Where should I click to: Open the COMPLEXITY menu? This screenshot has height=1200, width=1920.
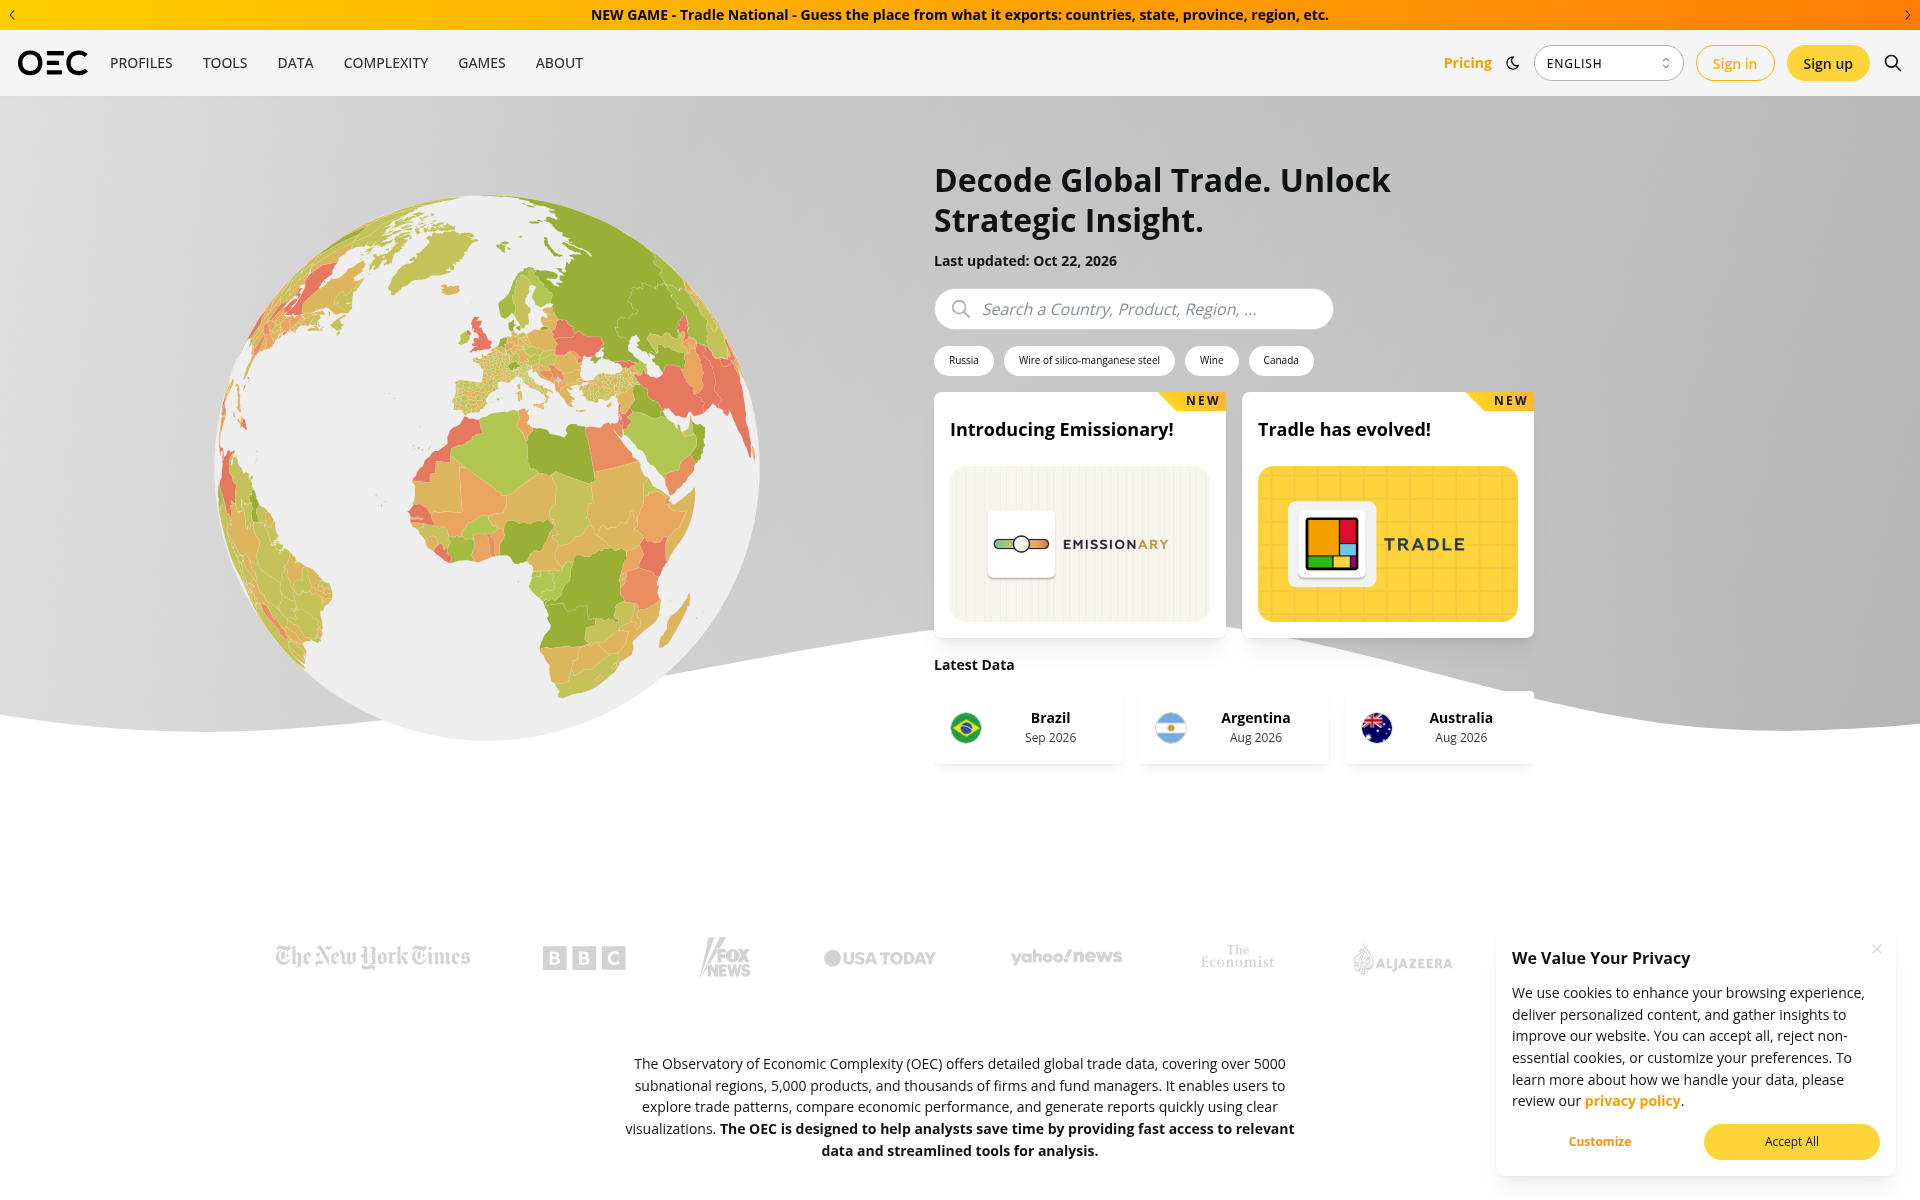pyautogui.click(x=386, y=63)
